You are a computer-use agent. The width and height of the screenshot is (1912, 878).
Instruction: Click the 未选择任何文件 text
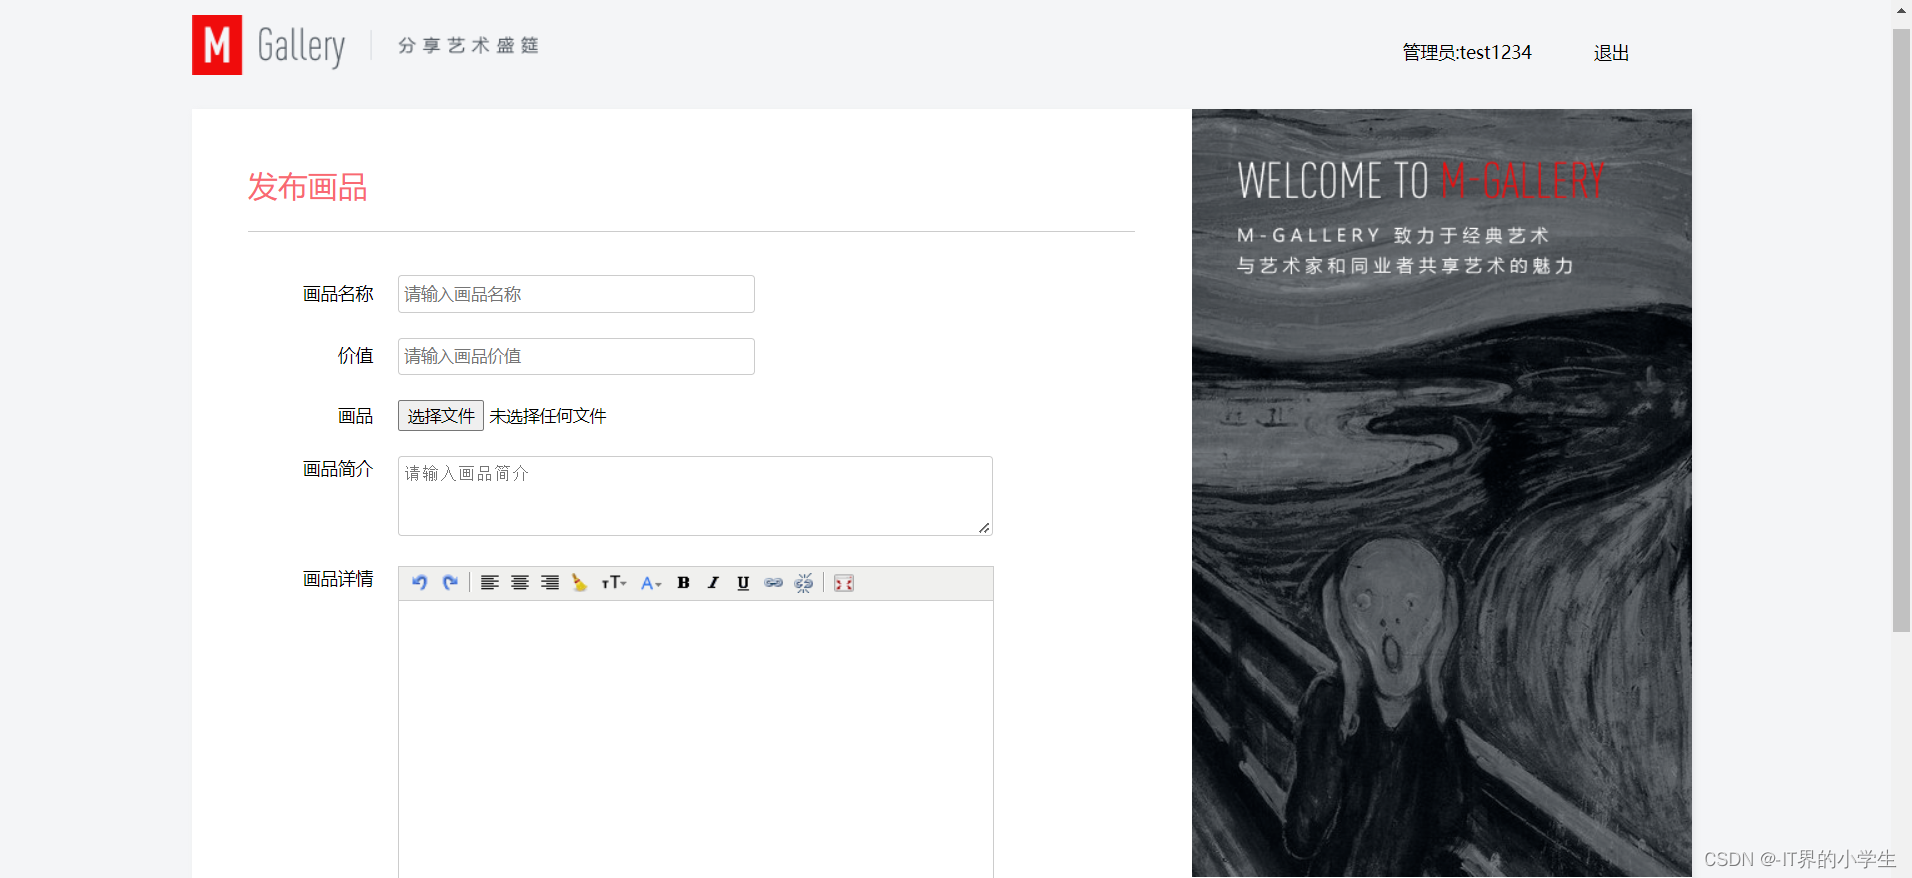(548, 416)
